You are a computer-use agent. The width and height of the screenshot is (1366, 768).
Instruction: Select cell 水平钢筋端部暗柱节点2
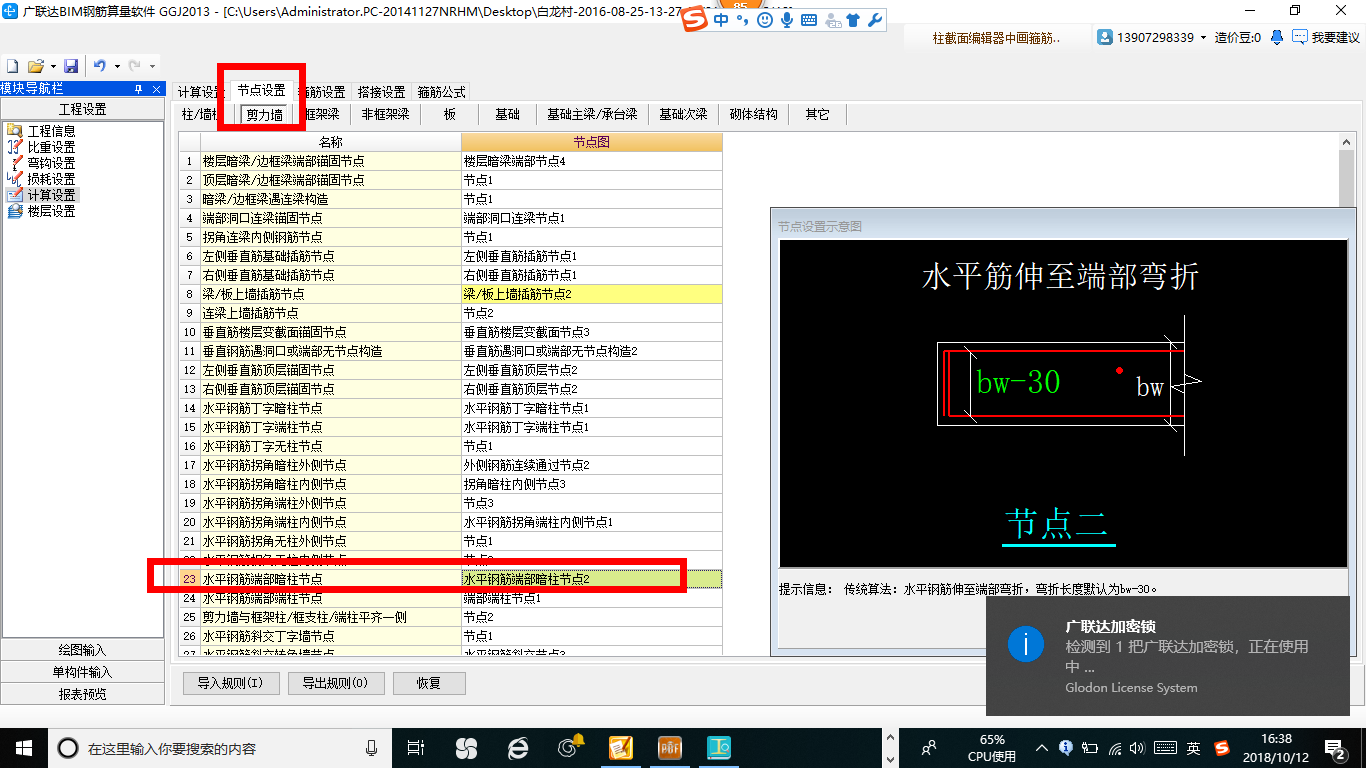[591, 579]
